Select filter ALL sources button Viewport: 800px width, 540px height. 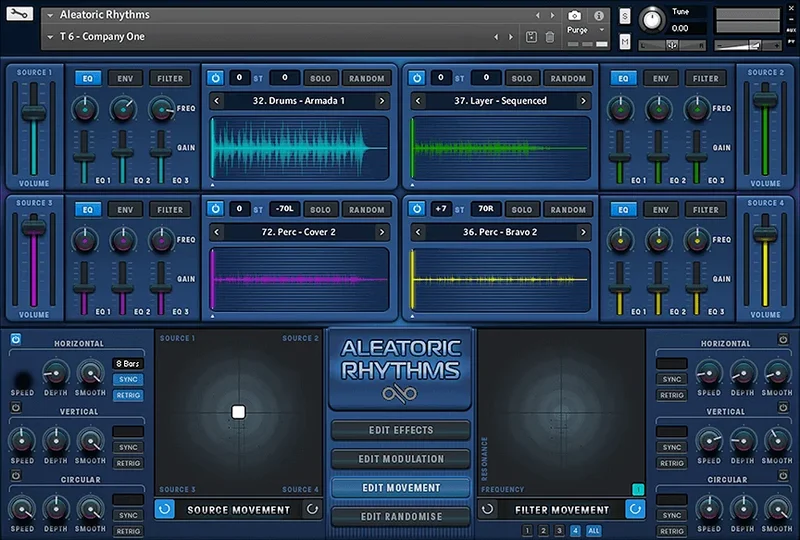(593, 531)
